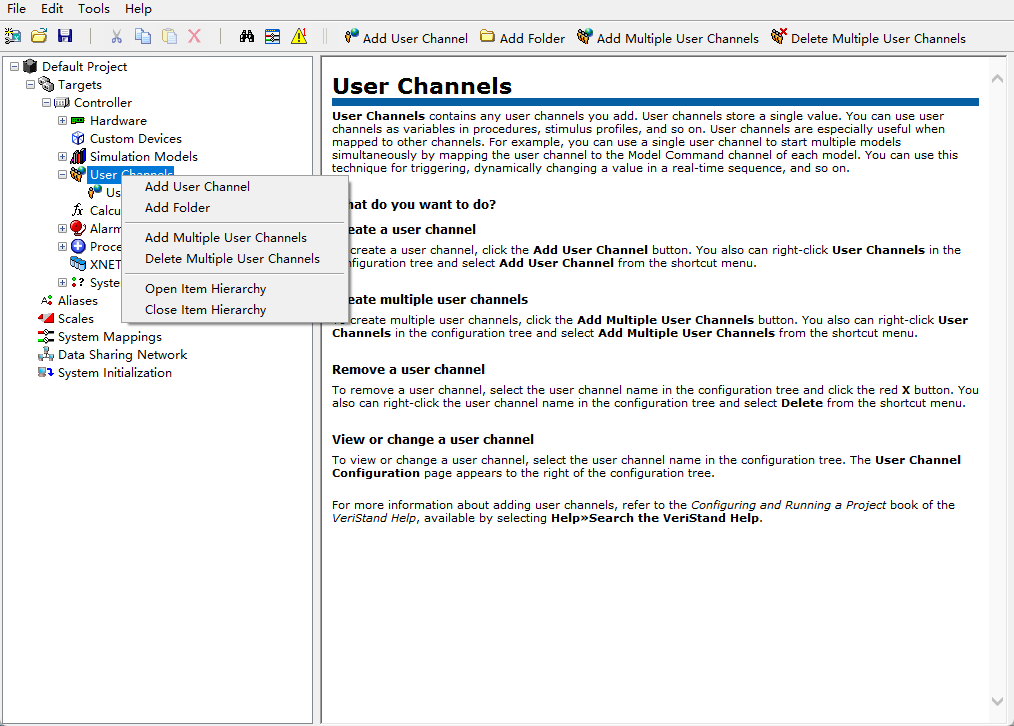Select the Simulation Models label
1014x726 pixels.
click(144, 156)
